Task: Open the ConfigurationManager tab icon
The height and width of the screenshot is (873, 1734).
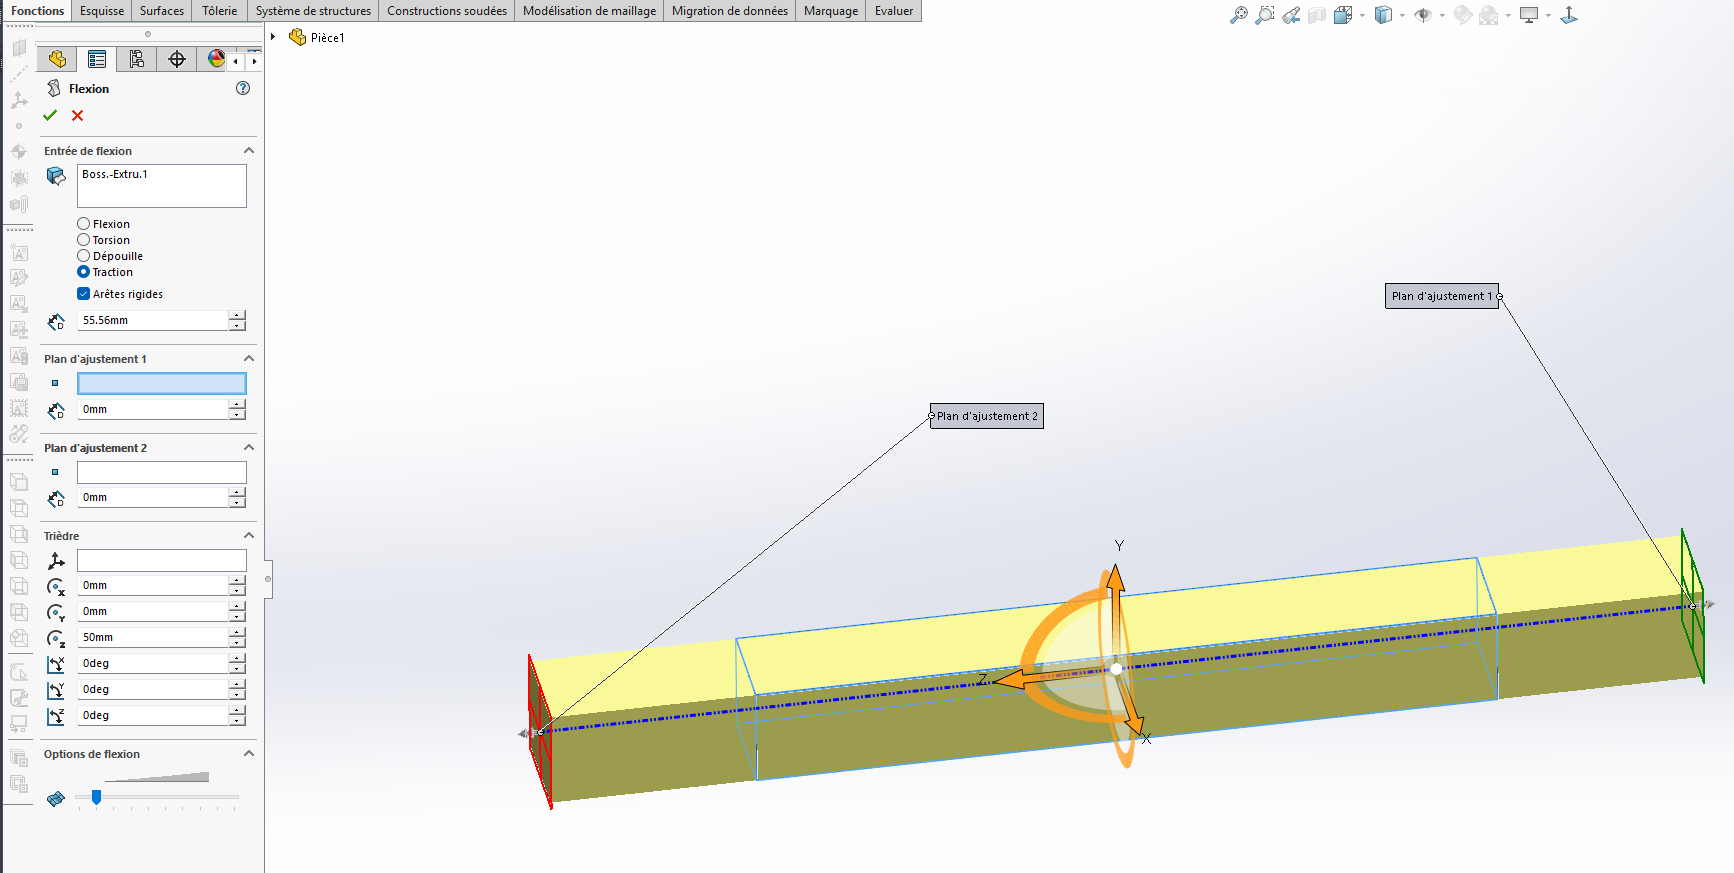Action: point(137,60)
